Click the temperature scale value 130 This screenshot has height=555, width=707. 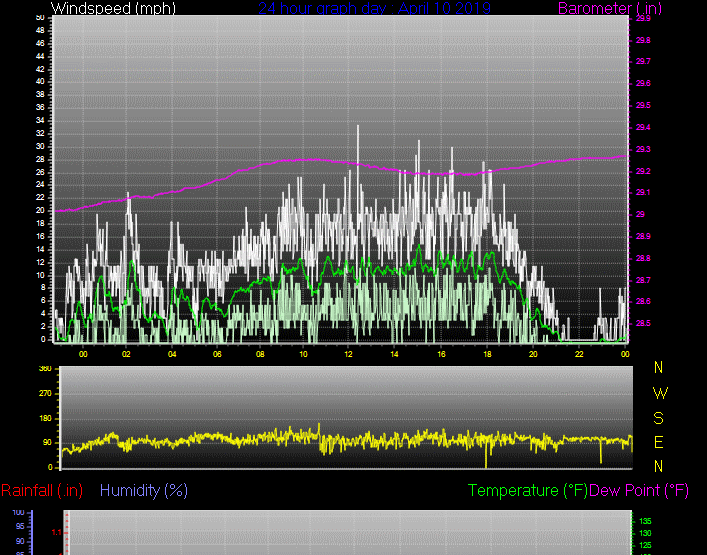(645, 533)
